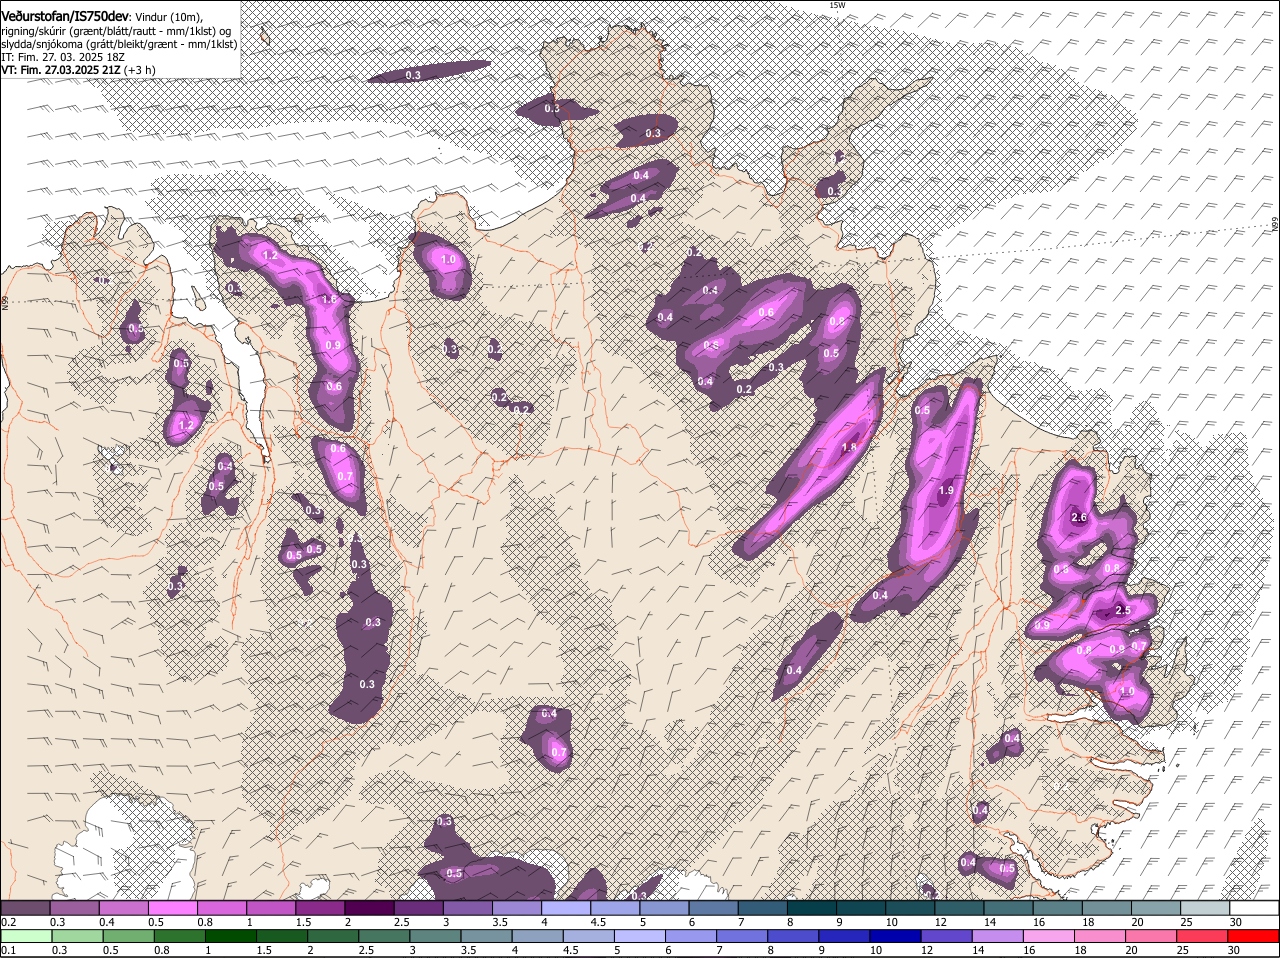Click the 1.9 precipitation value on the map
The height and width of the screenshot is (958, 1280).
tap(946, 490)
